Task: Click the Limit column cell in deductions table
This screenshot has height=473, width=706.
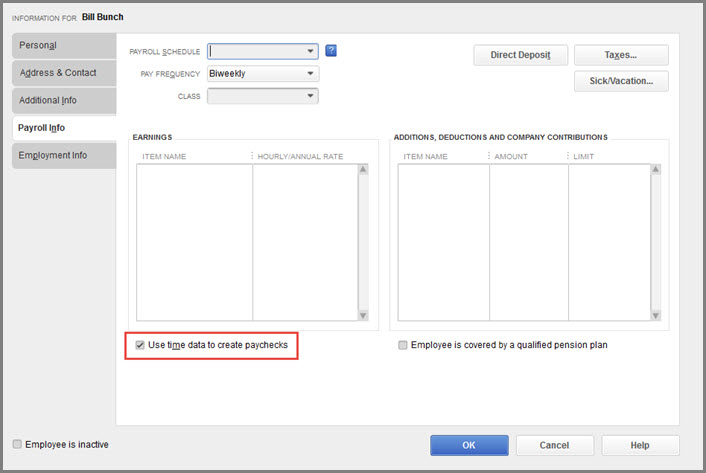Action: click(610, 242)
